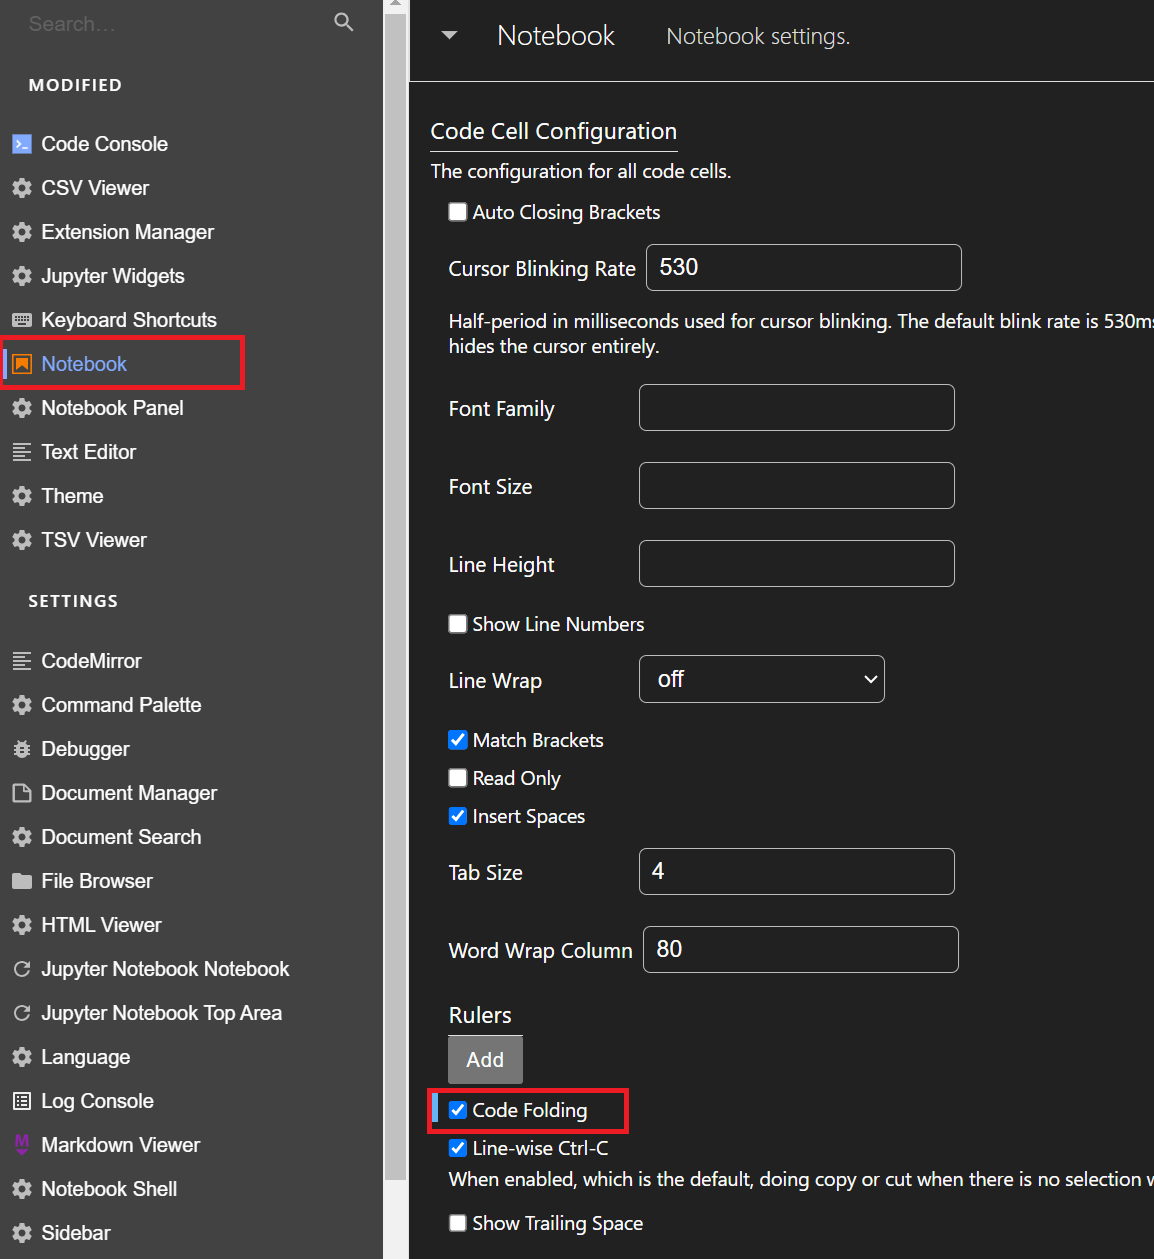This screenshot has height=1259, width=1154.
Task: Tick the Read Only checkbox
Action: tap(458, 778)
